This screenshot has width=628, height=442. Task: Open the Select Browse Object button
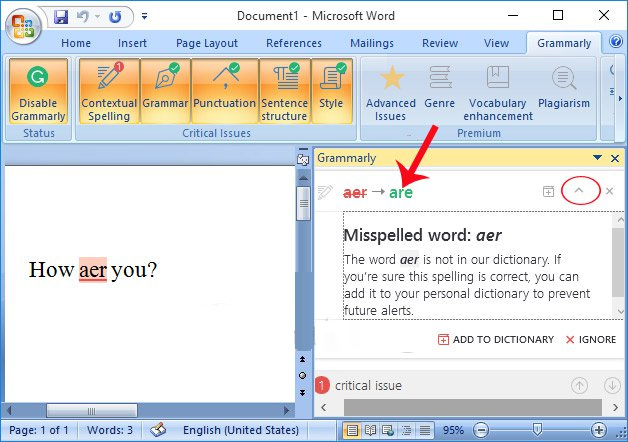coord(302,376)
